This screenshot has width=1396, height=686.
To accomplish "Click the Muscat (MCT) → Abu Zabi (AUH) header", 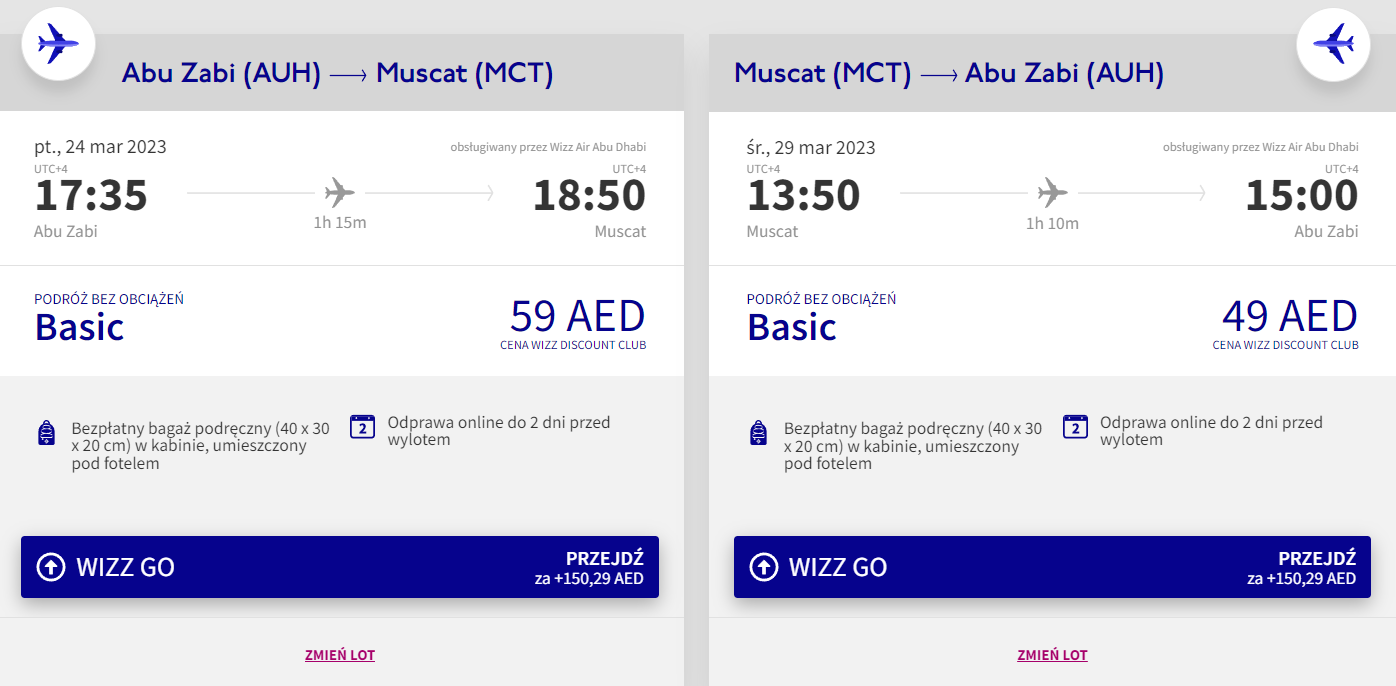I will point(948,73).
